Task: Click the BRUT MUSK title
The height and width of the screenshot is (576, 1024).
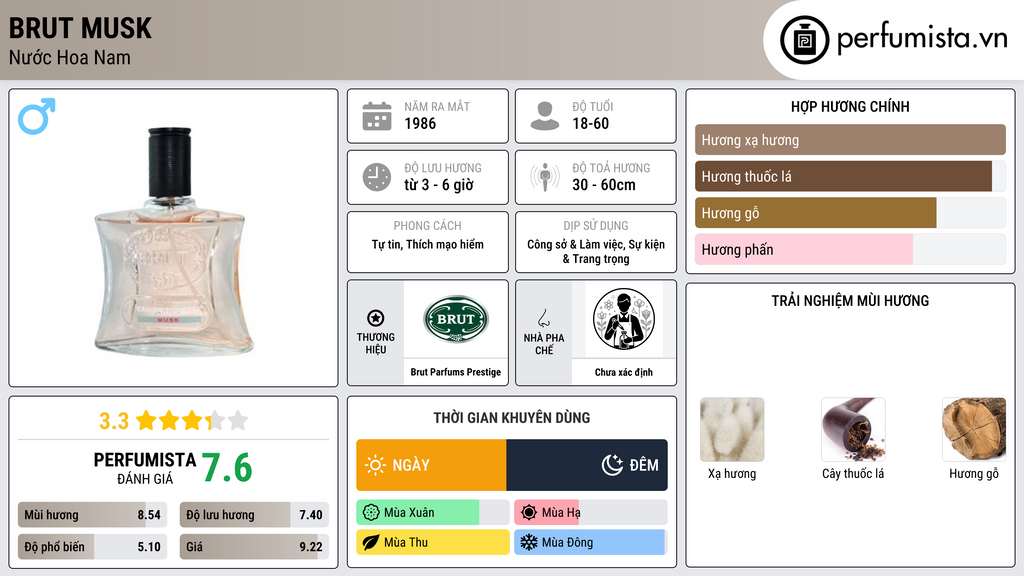Action: pos(80,28)
